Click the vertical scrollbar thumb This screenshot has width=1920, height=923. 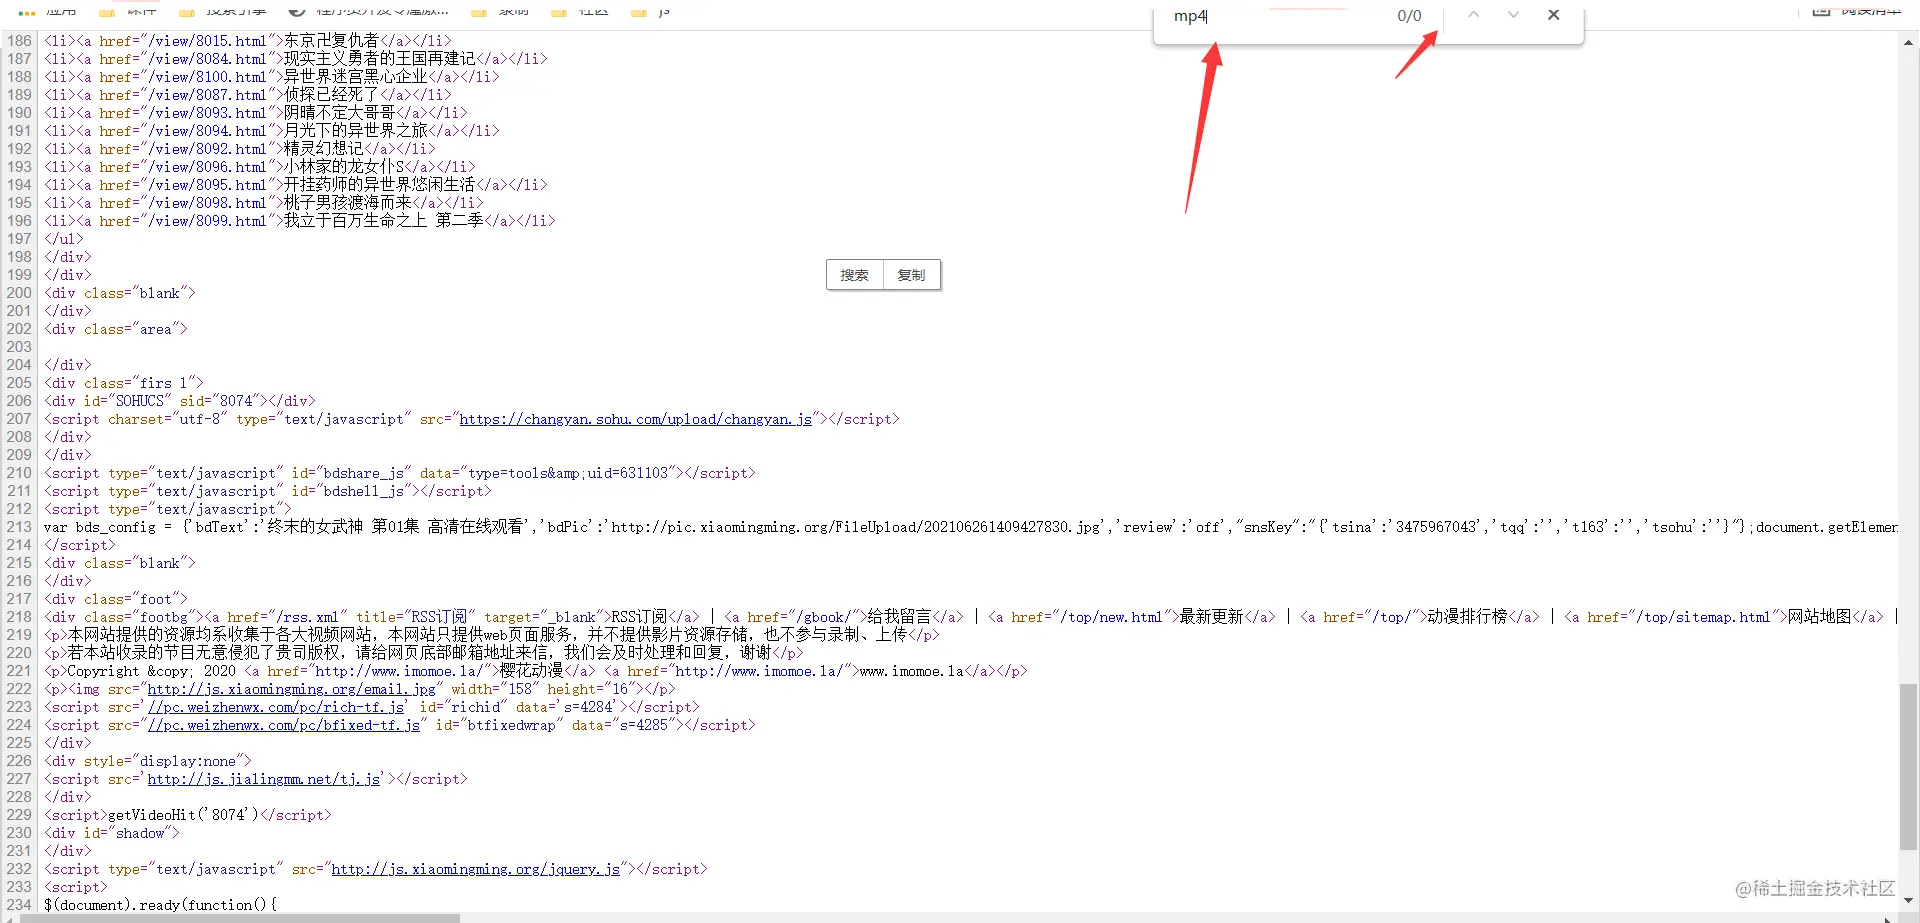point(1908,766)
